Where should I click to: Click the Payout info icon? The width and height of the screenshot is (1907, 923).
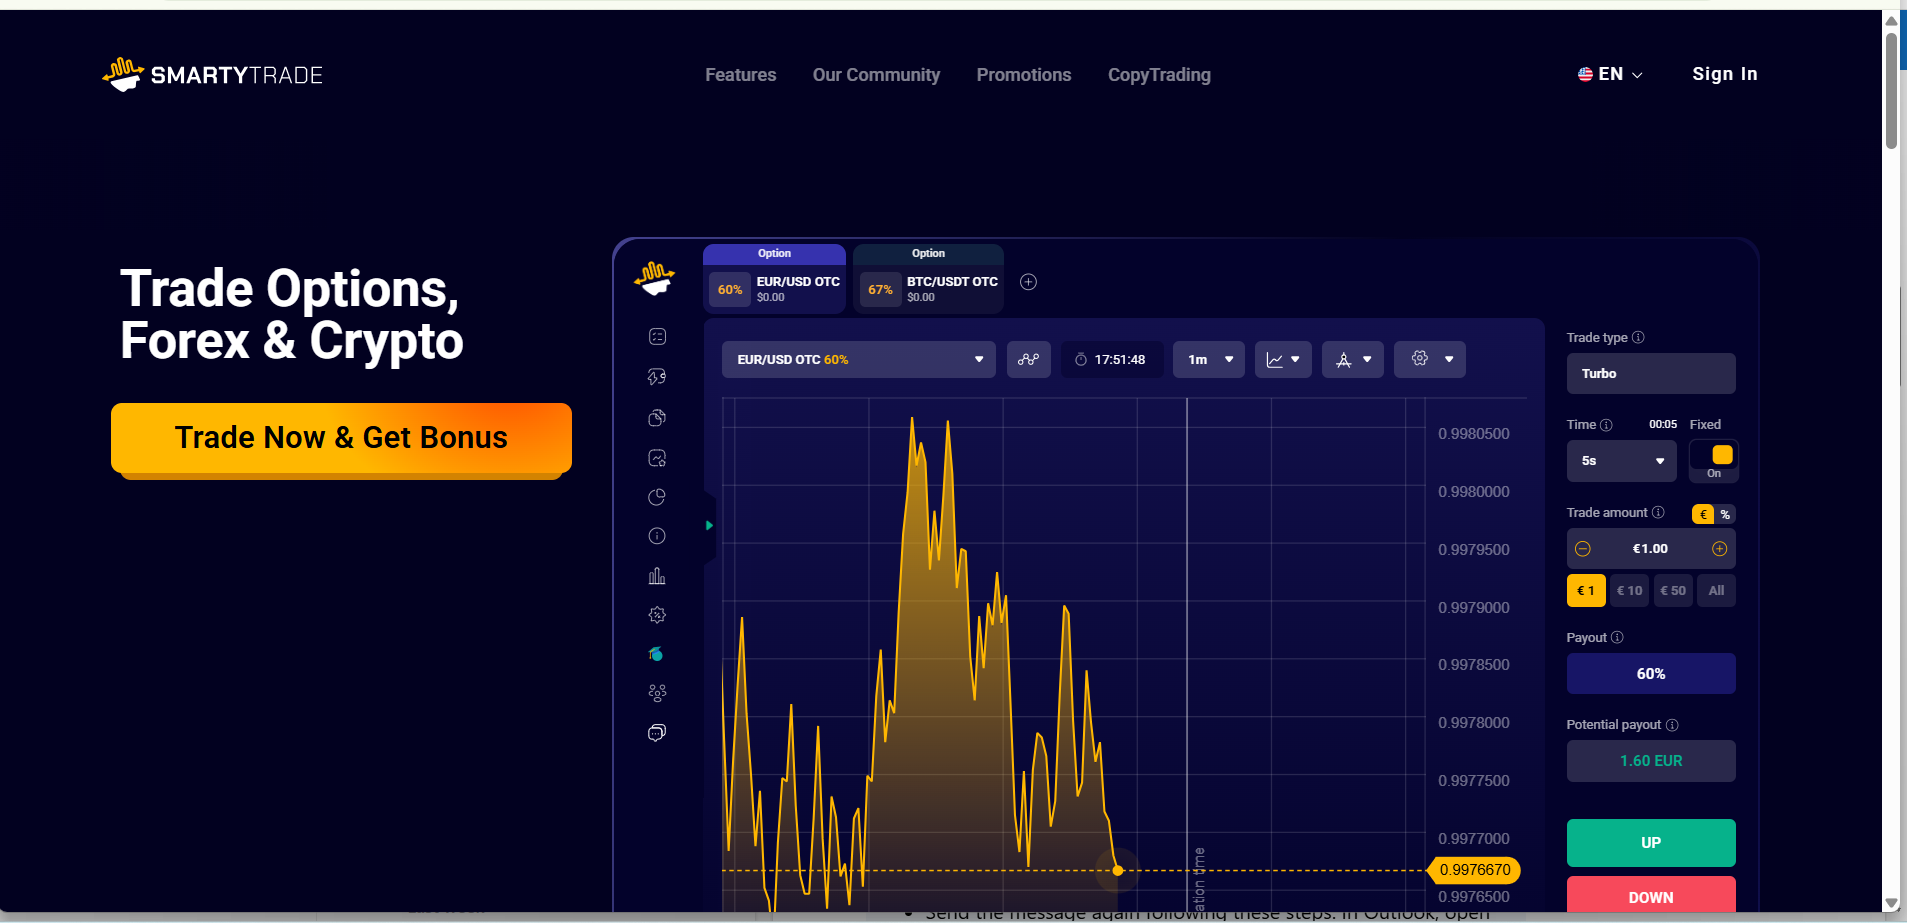click(x=1617, y=637)
